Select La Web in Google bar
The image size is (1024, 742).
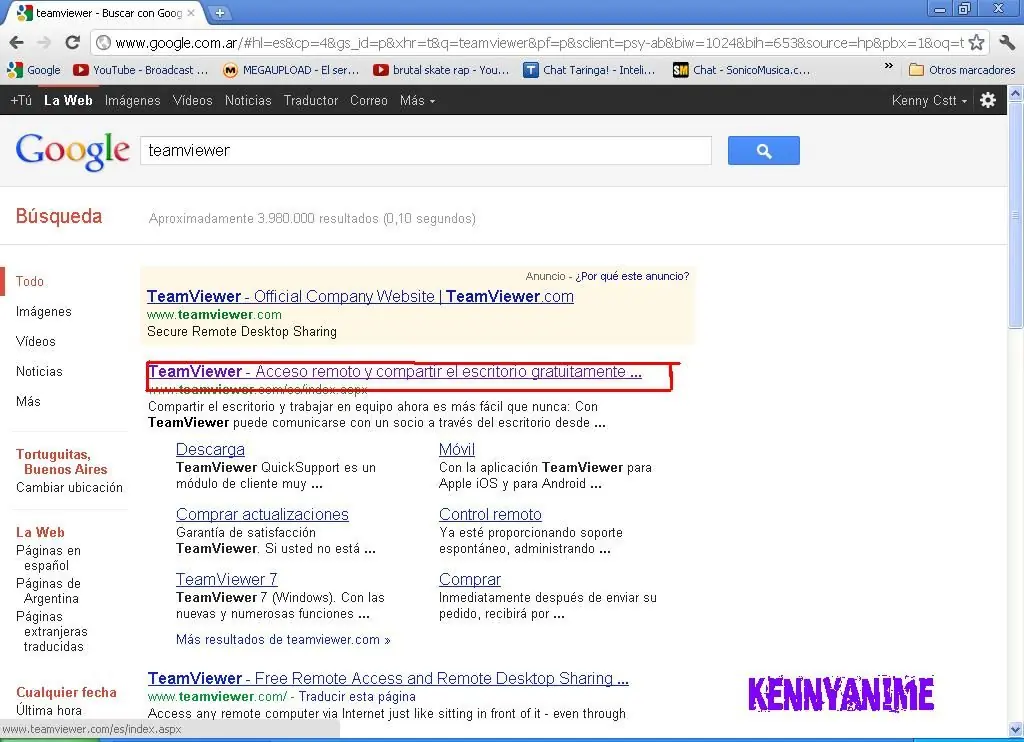pos(68,101)
